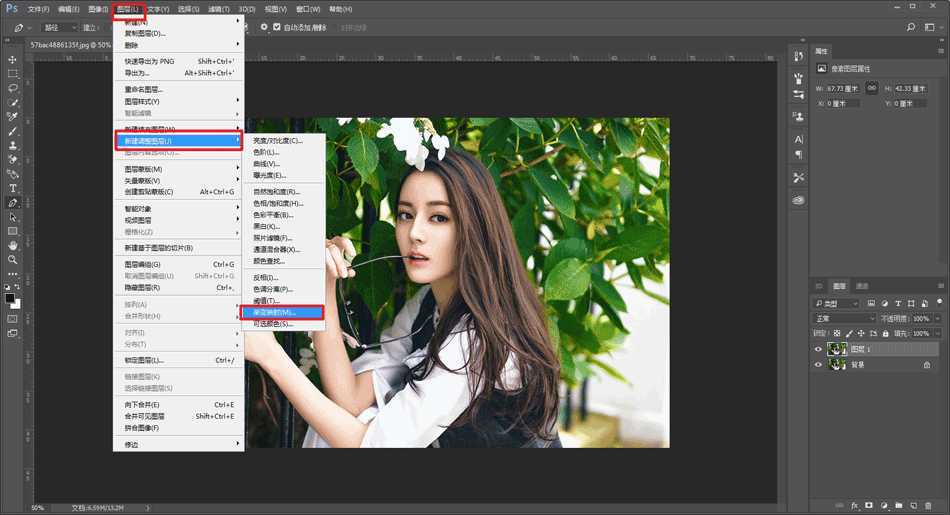
Task: Select the Horizontal Type tool
Action: coord(13,188)
